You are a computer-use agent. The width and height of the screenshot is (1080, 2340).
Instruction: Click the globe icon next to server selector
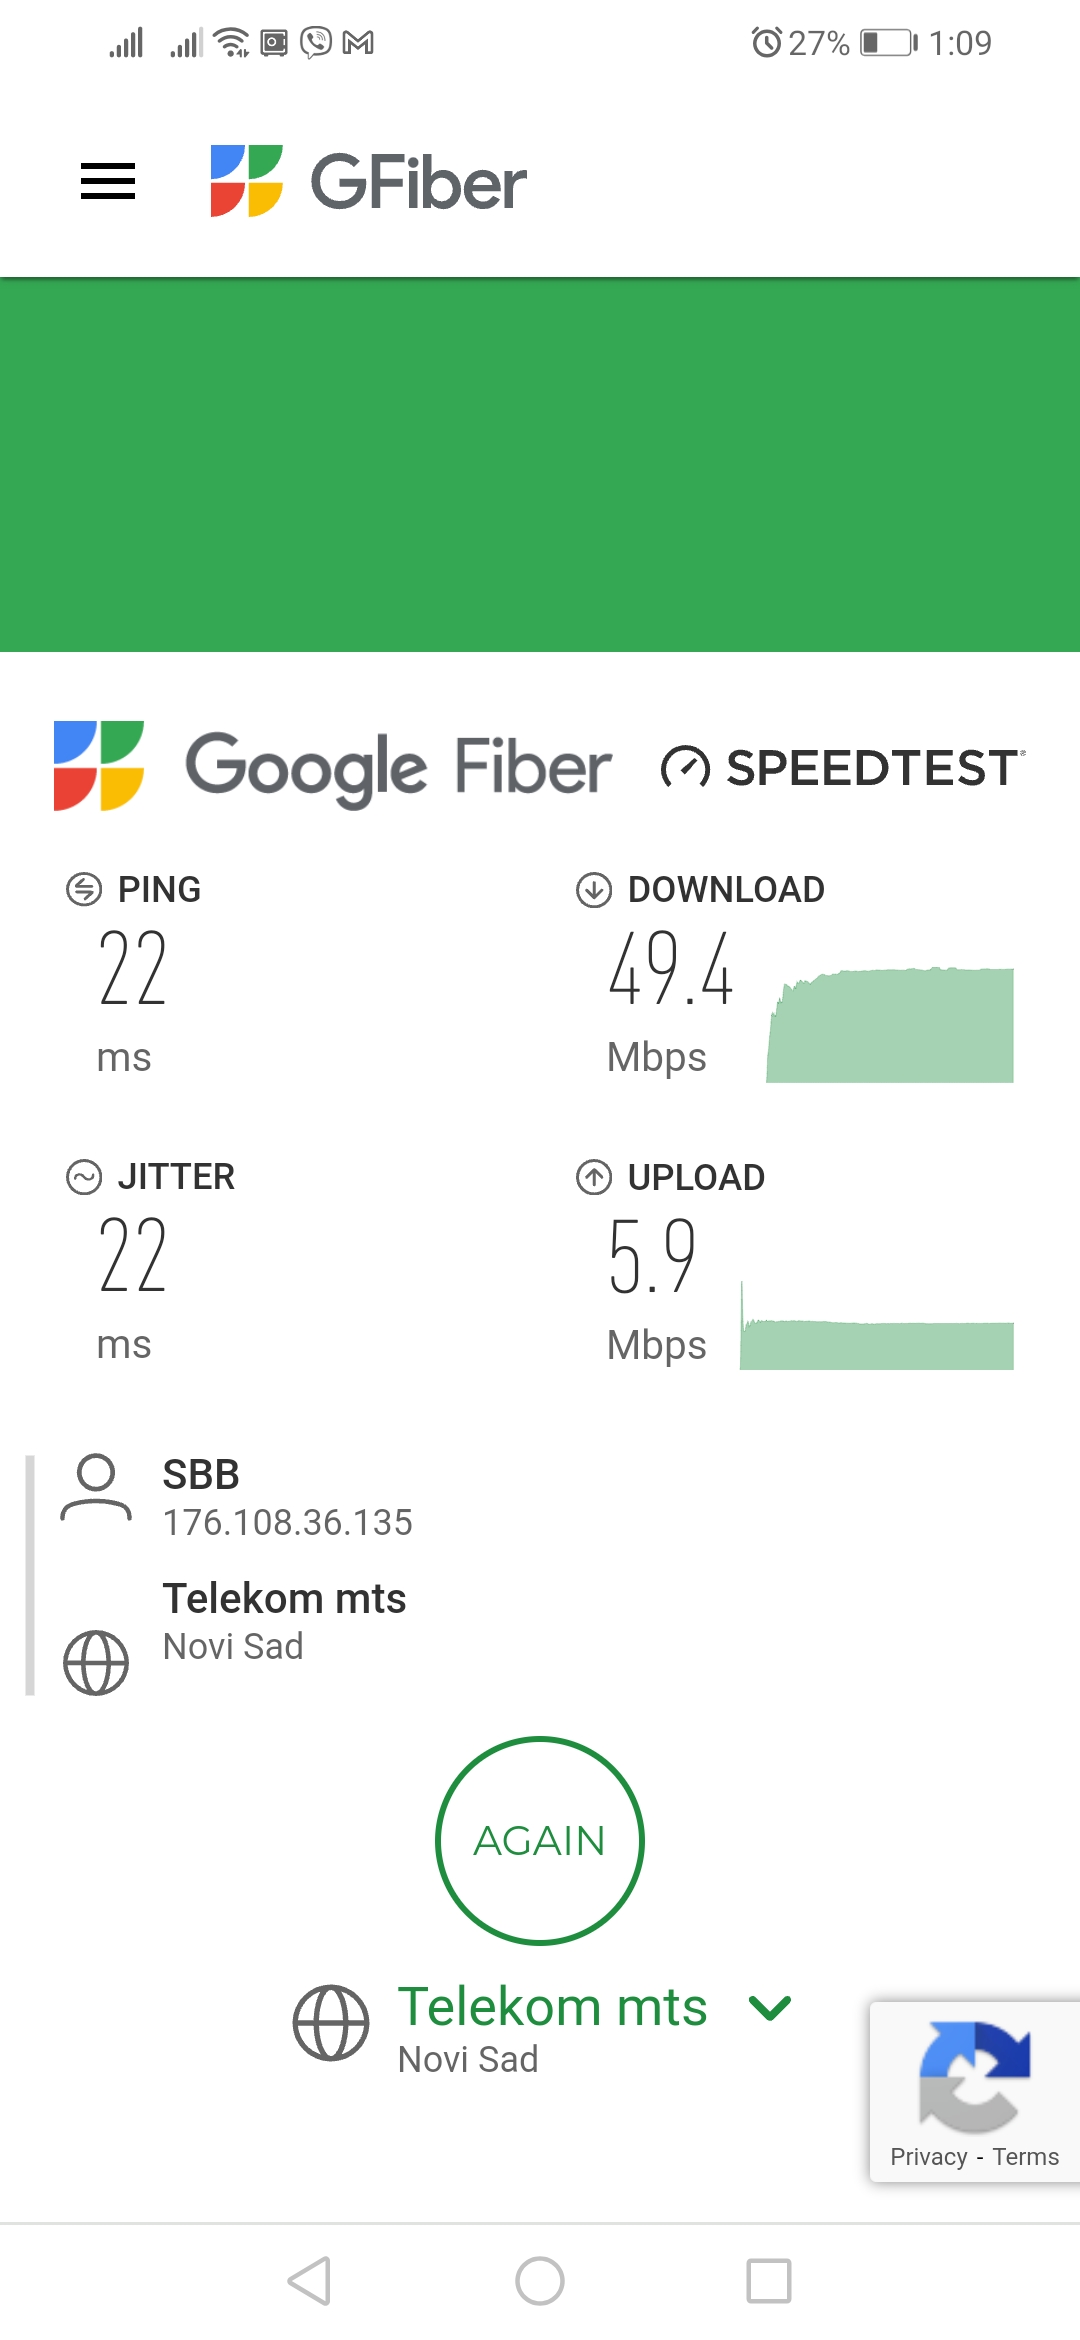click(x=331, y=2023)
